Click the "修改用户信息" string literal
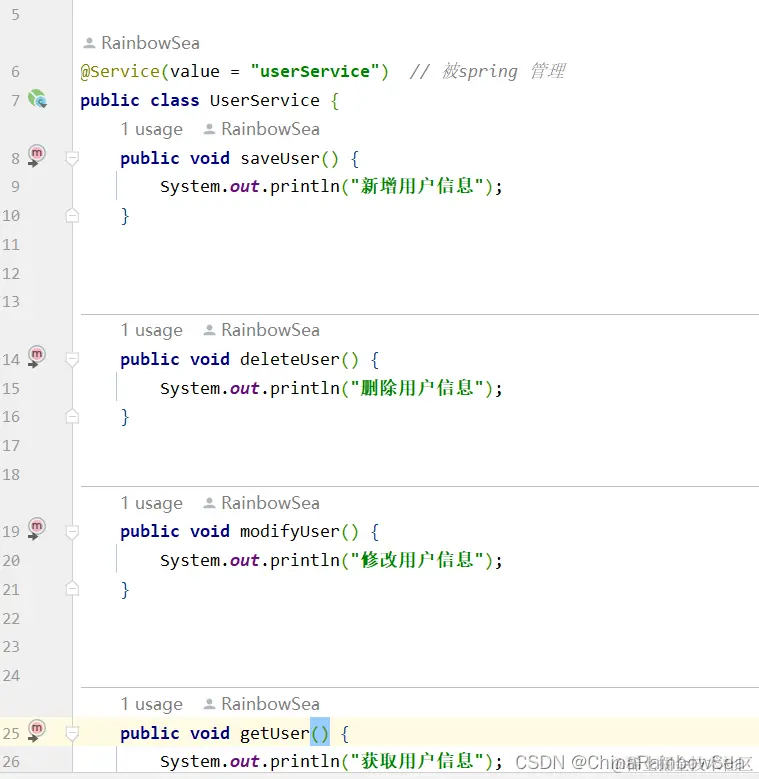Screen dimensions: 759x779 pos(417,561)
